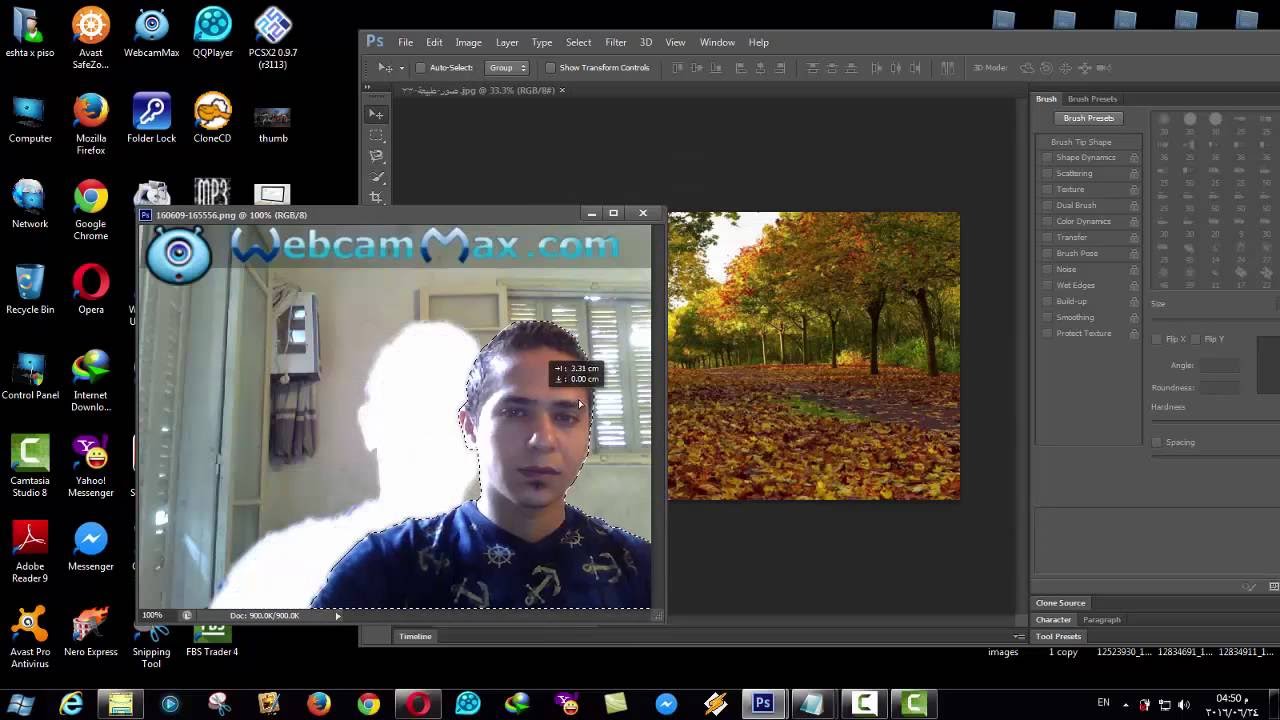Toggle Shape Dynamics checkbox
The width and height of the screenshot is (1280, 720).
(x=1047, y=157)
